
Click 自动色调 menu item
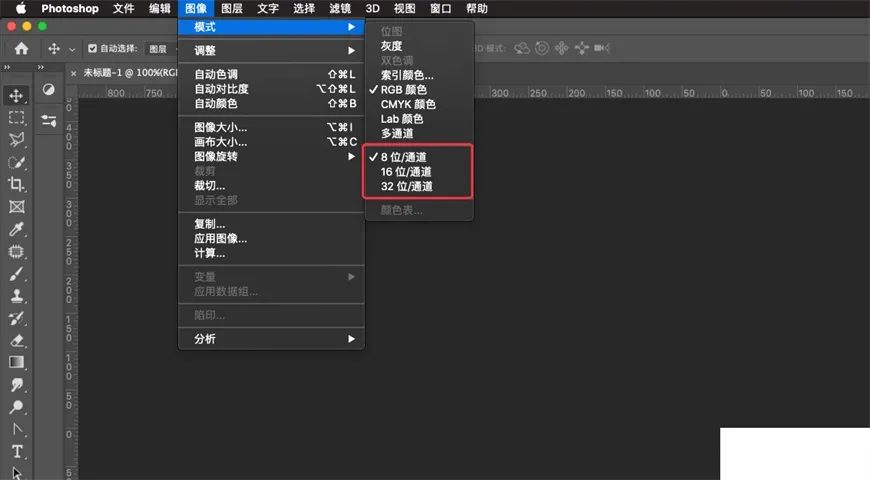(x=271, y=74)
